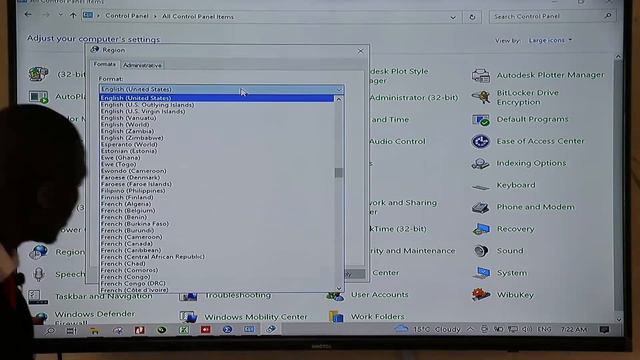Image resolution: width=640 pixels, height=360 pixels.
Task: Select French (Central African Republic)
Action: coord(216,256)
